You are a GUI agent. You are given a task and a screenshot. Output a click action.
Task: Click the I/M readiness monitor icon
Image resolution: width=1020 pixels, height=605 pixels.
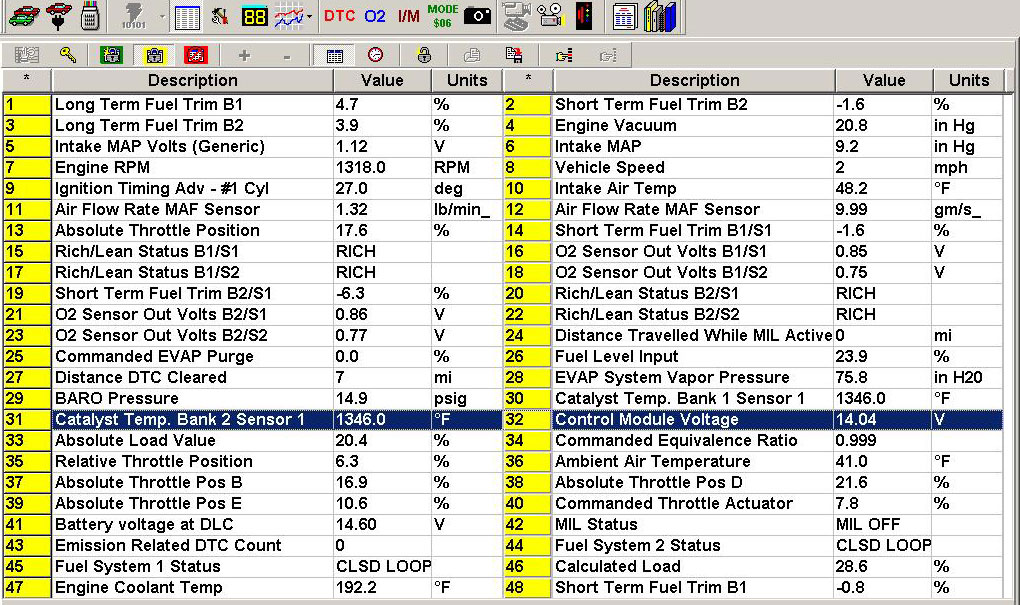point(408,16)
